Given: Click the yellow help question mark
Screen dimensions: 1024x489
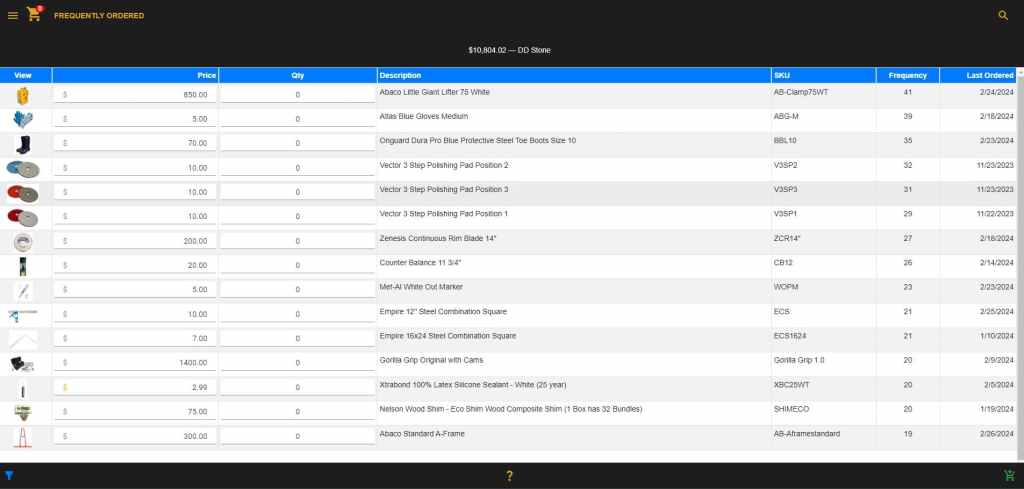Looking at the screenshot, I should click(x=509, y=476).
